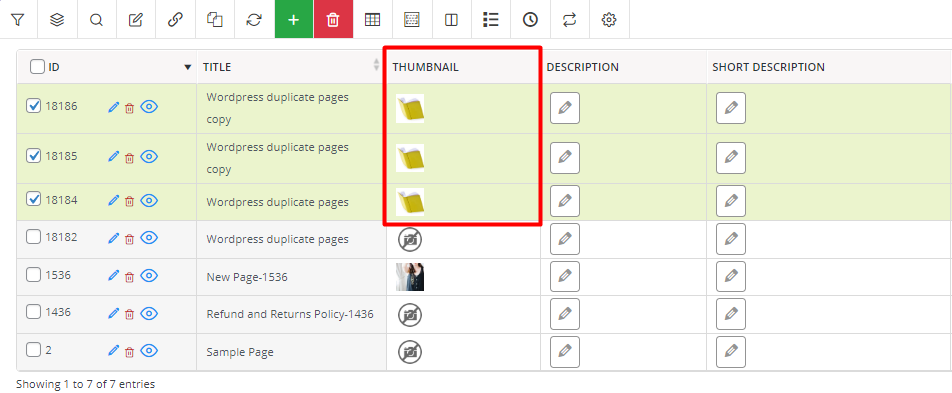This screenshot has width=952, height=393.
Task: Toggle the select-all checkbox beside ID header
Action: [x=37, y=67]
